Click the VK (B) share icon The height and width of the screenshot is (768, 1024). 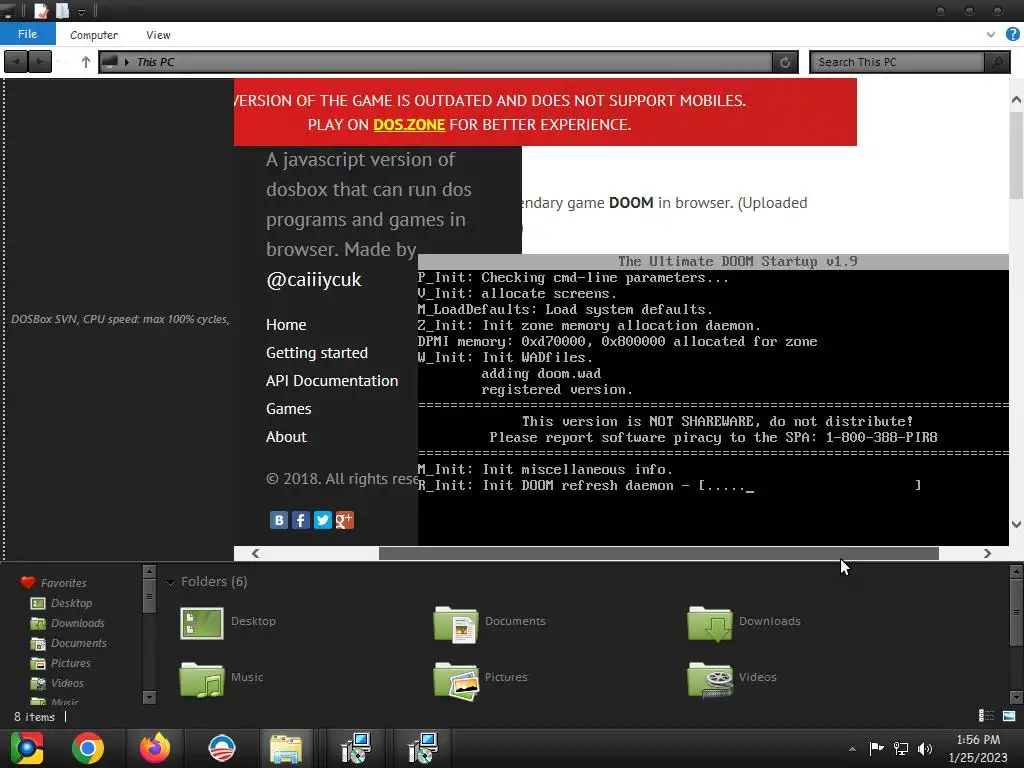click(279, 520)
